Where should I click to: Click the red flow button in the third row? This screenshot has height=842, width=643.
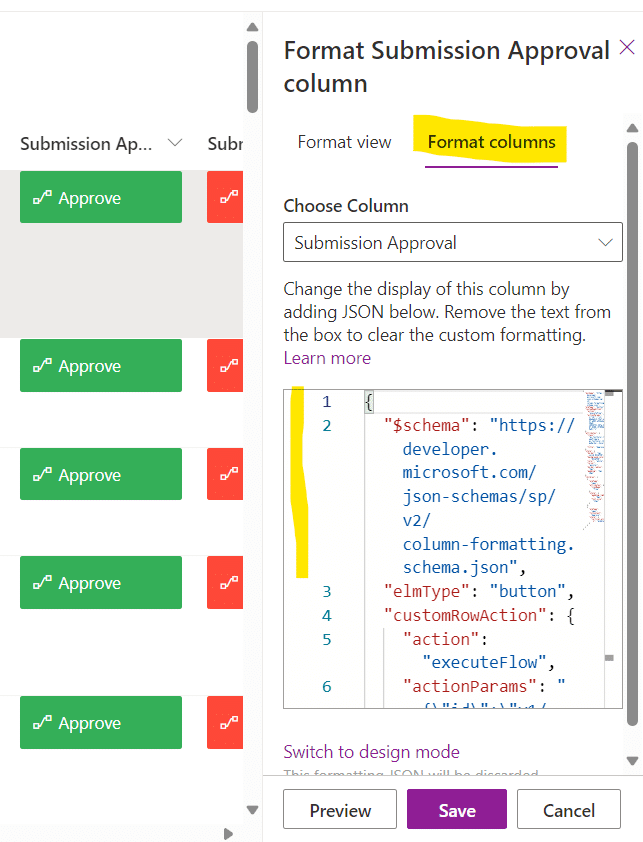tap(224, 474)
